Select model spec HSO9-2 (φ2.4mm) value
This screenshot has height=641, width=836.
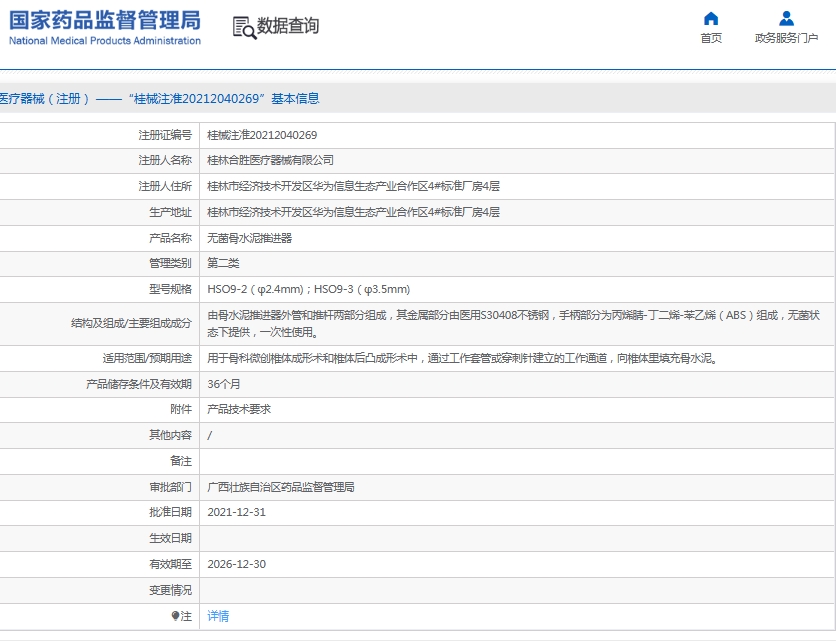tap(309, 290)
